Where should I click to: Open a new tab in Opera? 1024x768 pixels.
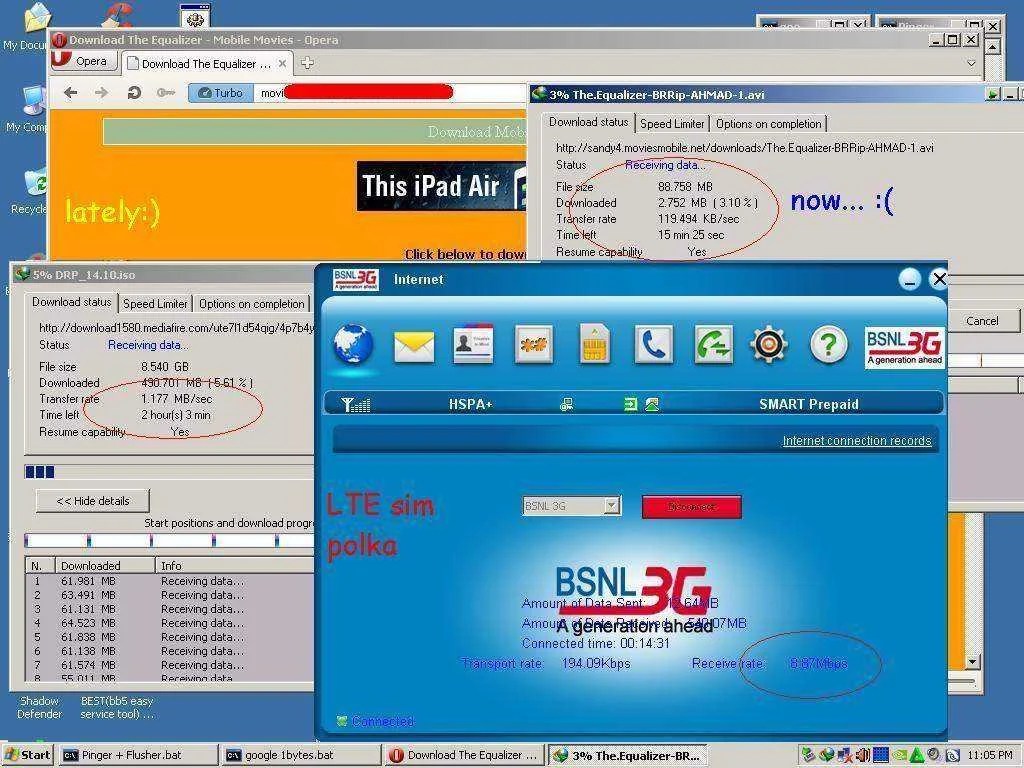(x=307, y=63)
